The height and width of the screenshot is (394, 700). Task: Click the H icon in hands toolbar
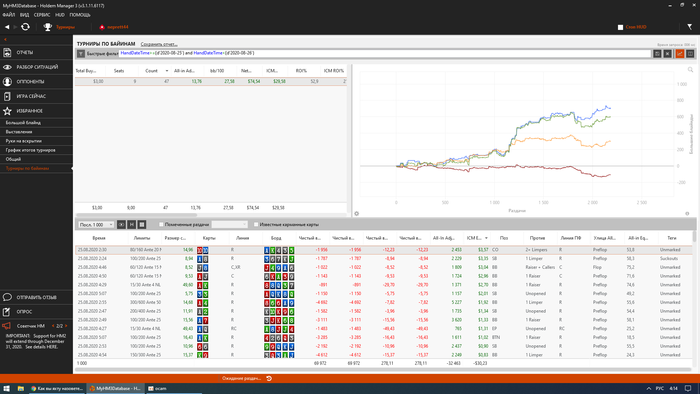(131, 224)
